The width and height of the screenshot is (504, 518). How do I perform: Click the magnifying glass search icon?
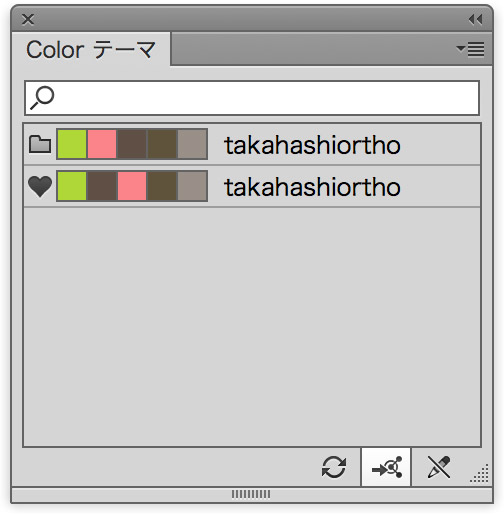42,98
